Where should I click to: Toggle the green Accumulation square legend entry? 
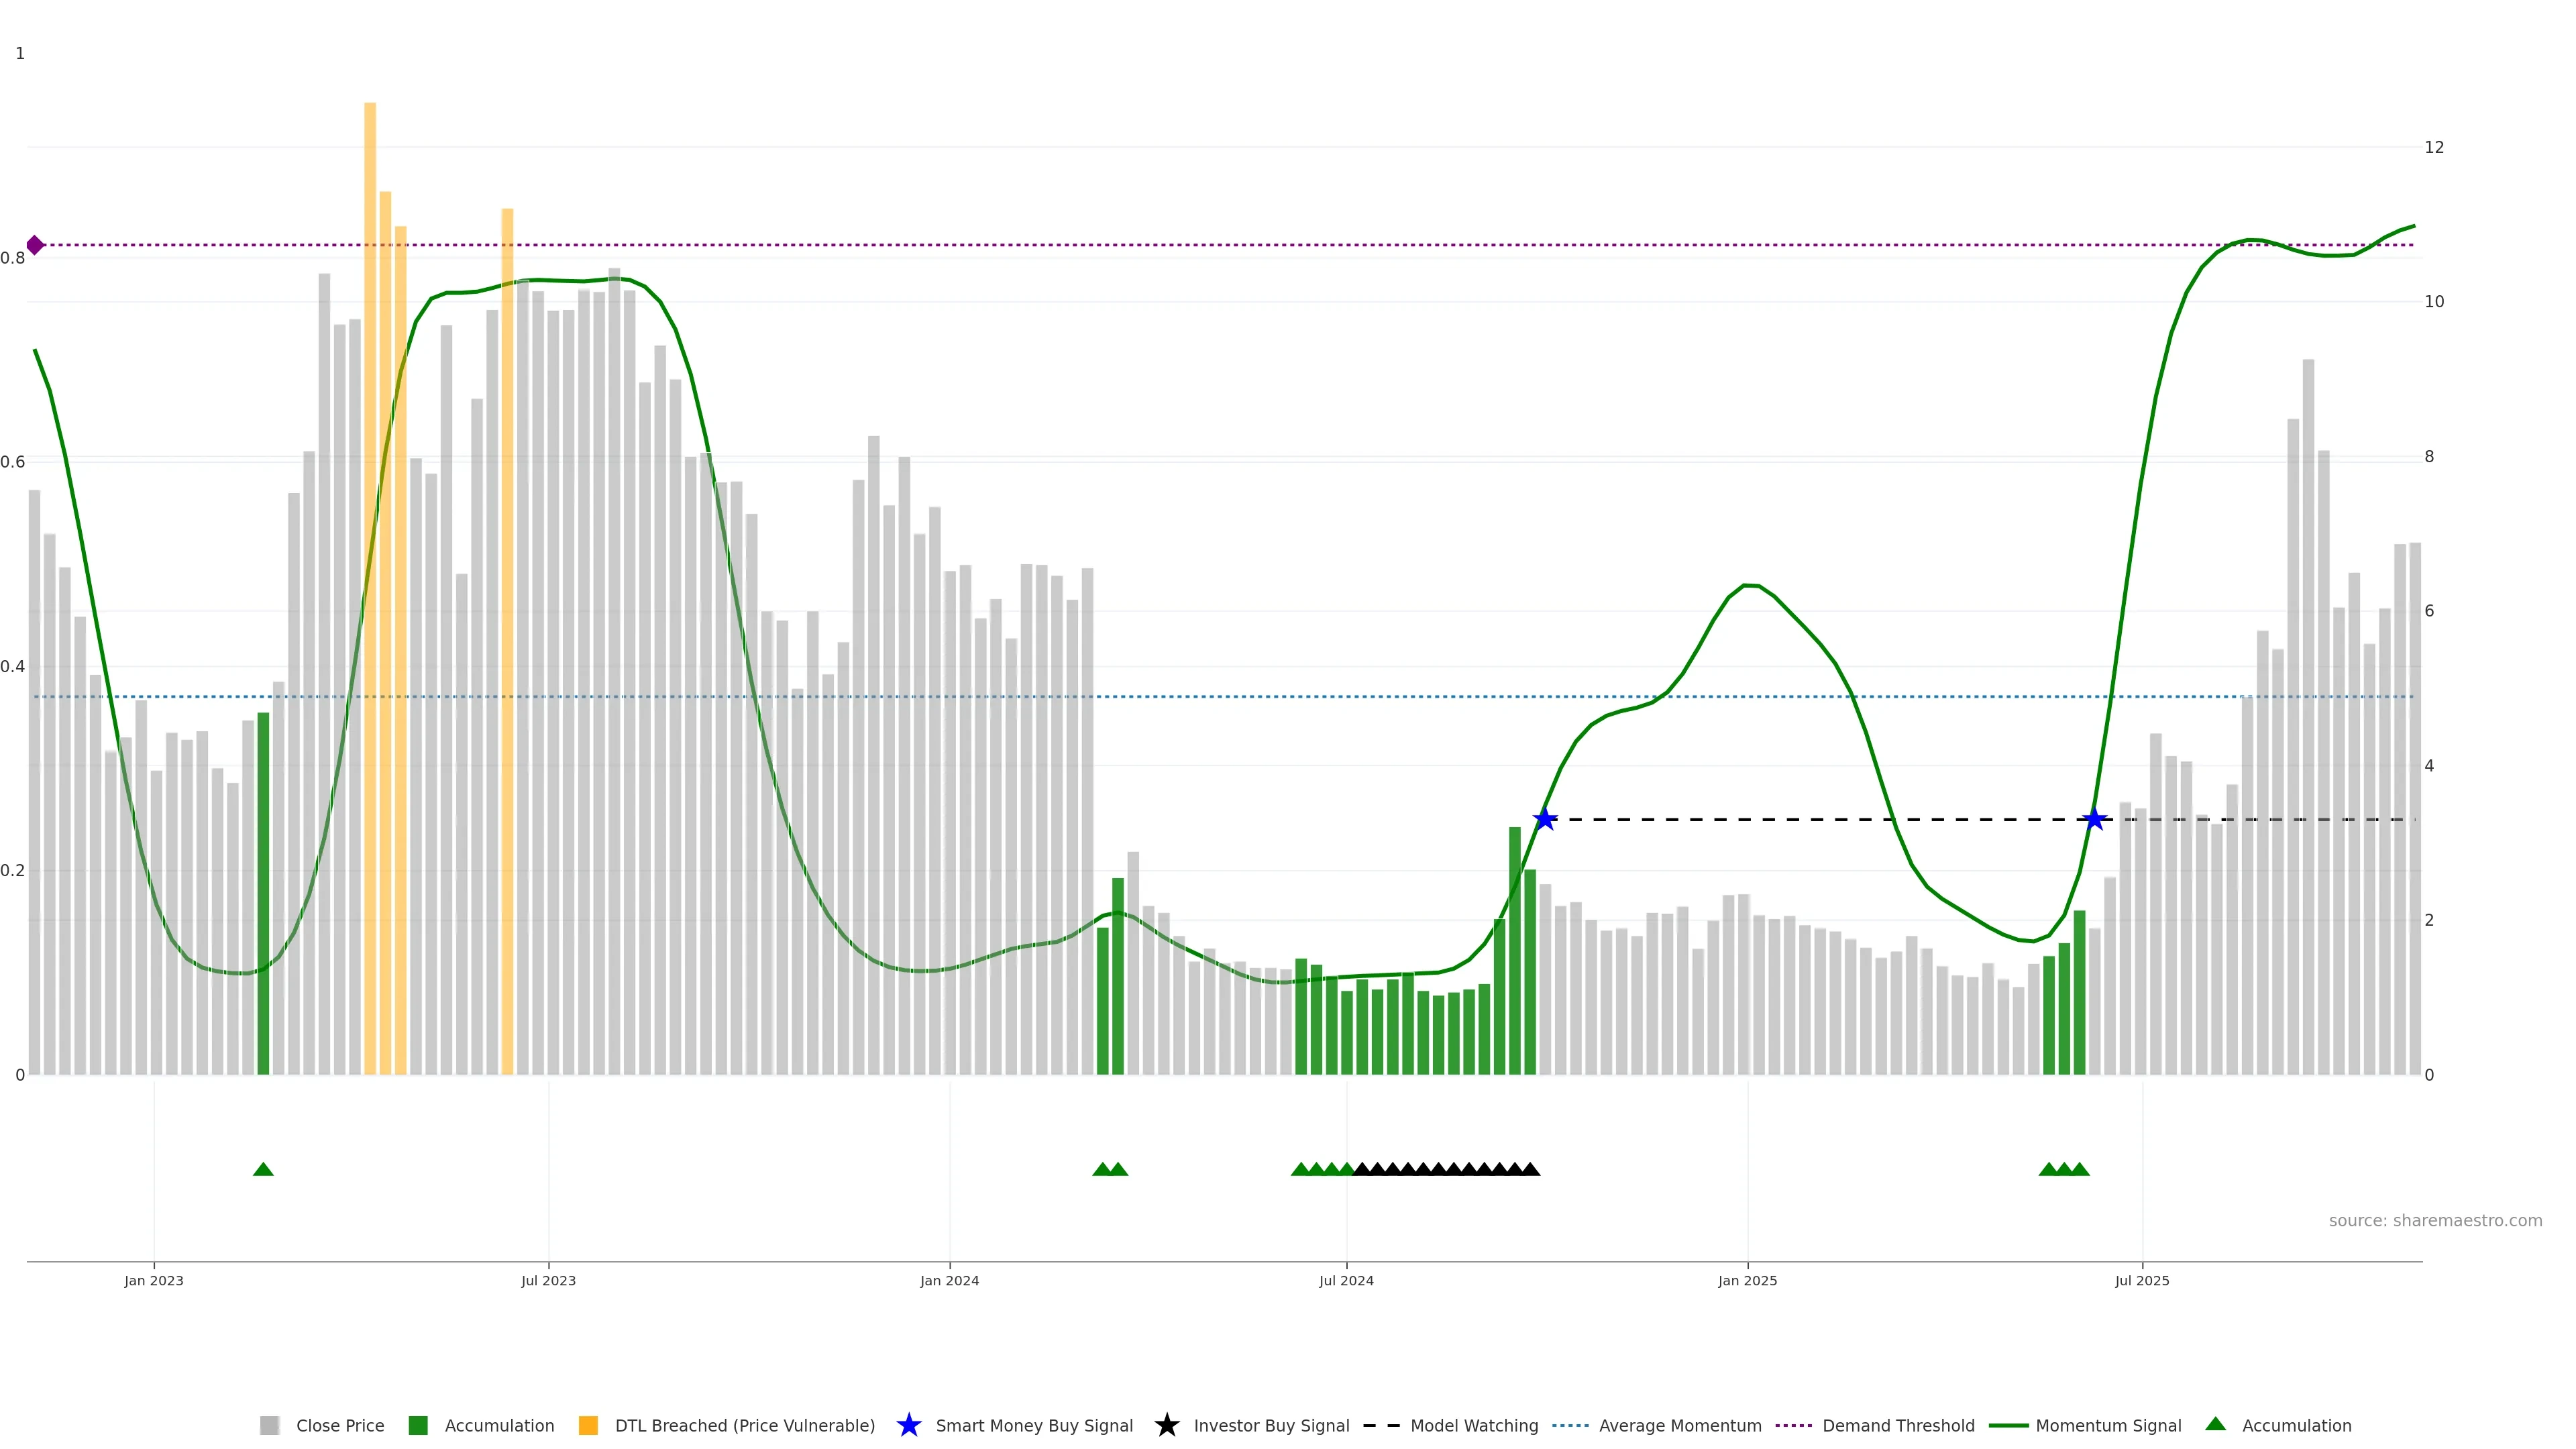[418, 1425]
